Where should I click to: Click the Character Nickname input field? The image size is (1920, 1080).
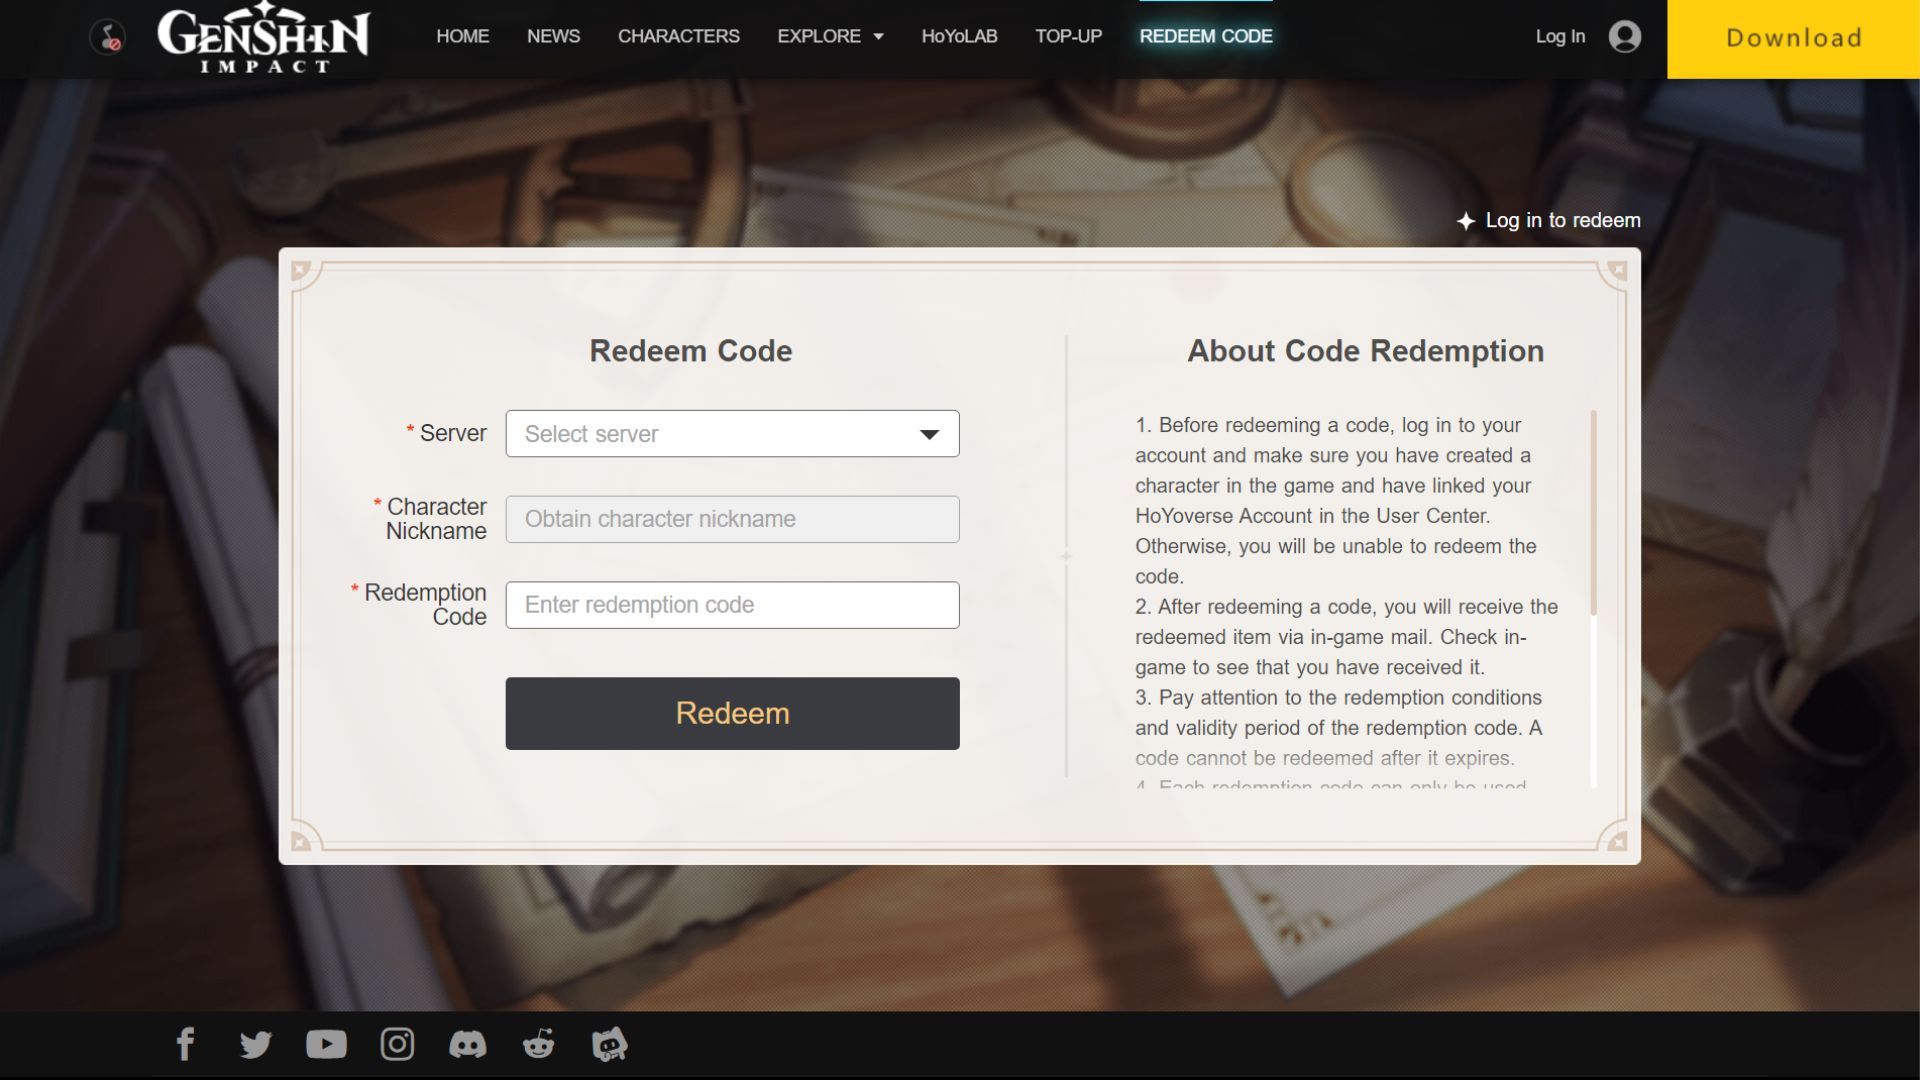click(732, 518)
